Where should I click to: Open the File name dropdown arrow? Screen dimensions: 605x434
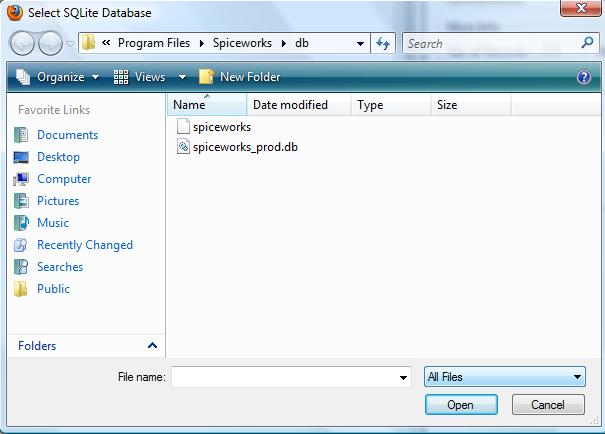[403, 377]
